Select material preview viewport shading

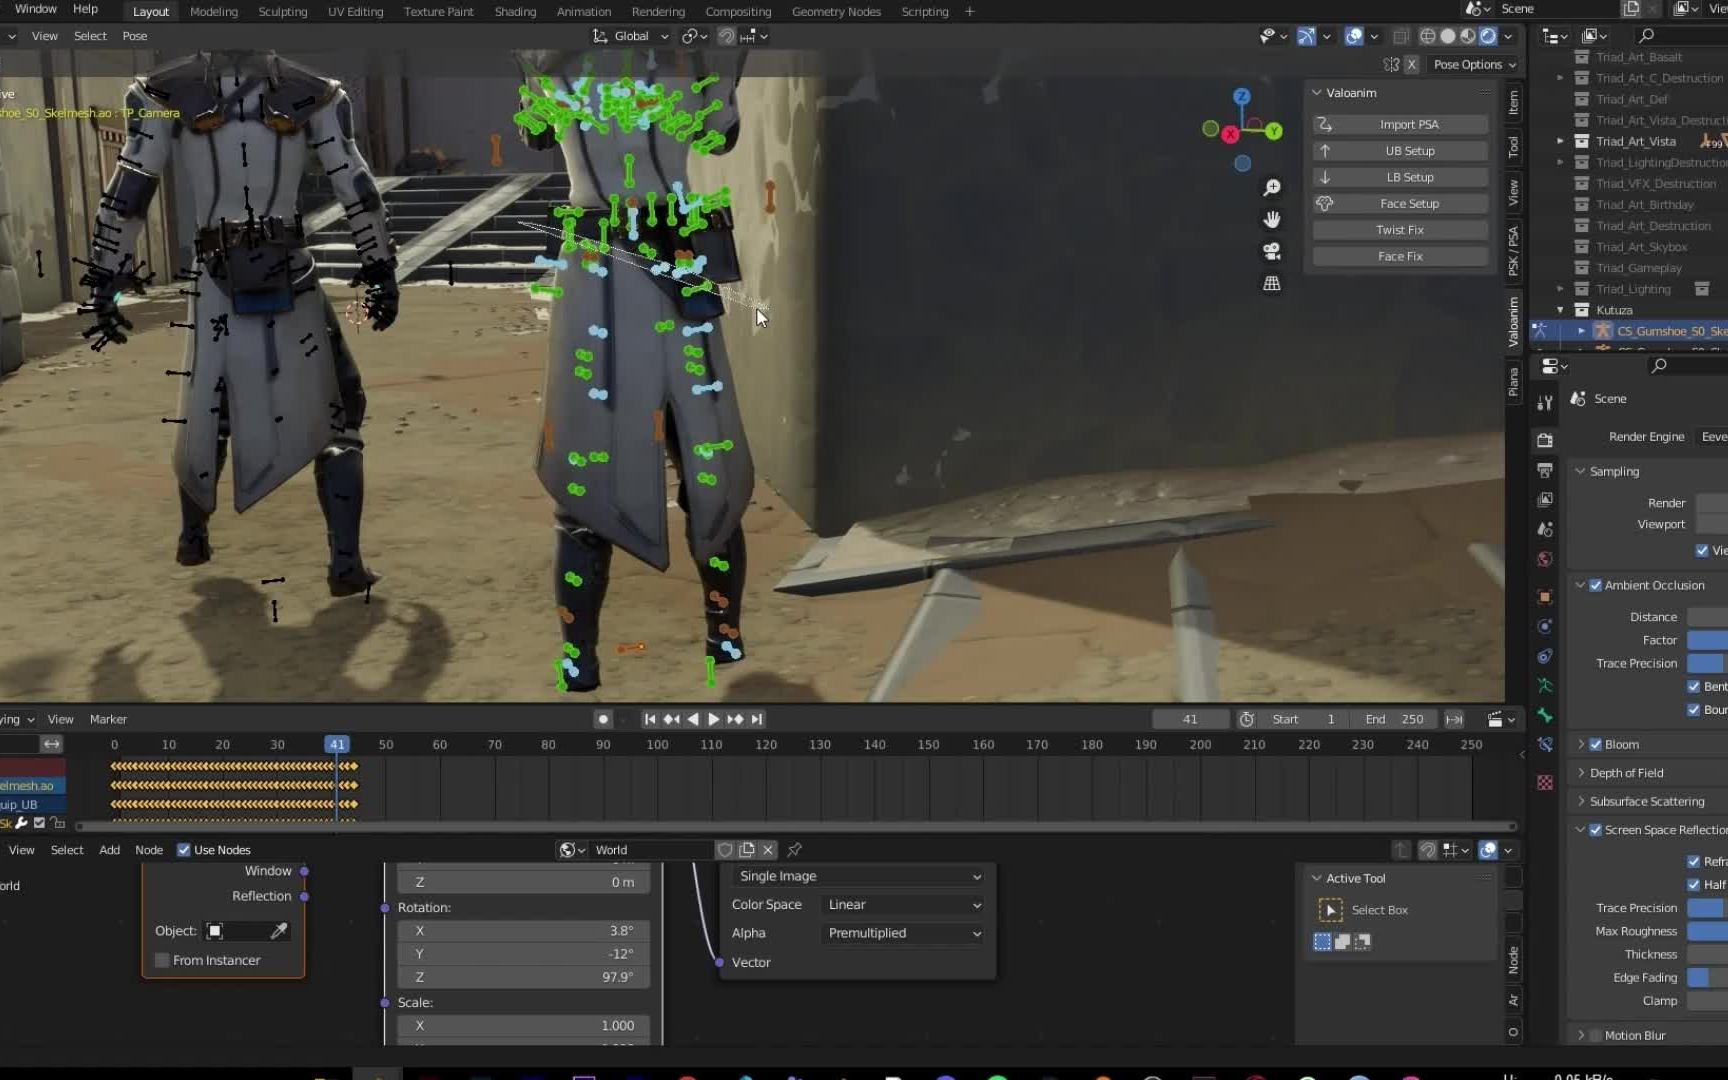pos(1468,36)
